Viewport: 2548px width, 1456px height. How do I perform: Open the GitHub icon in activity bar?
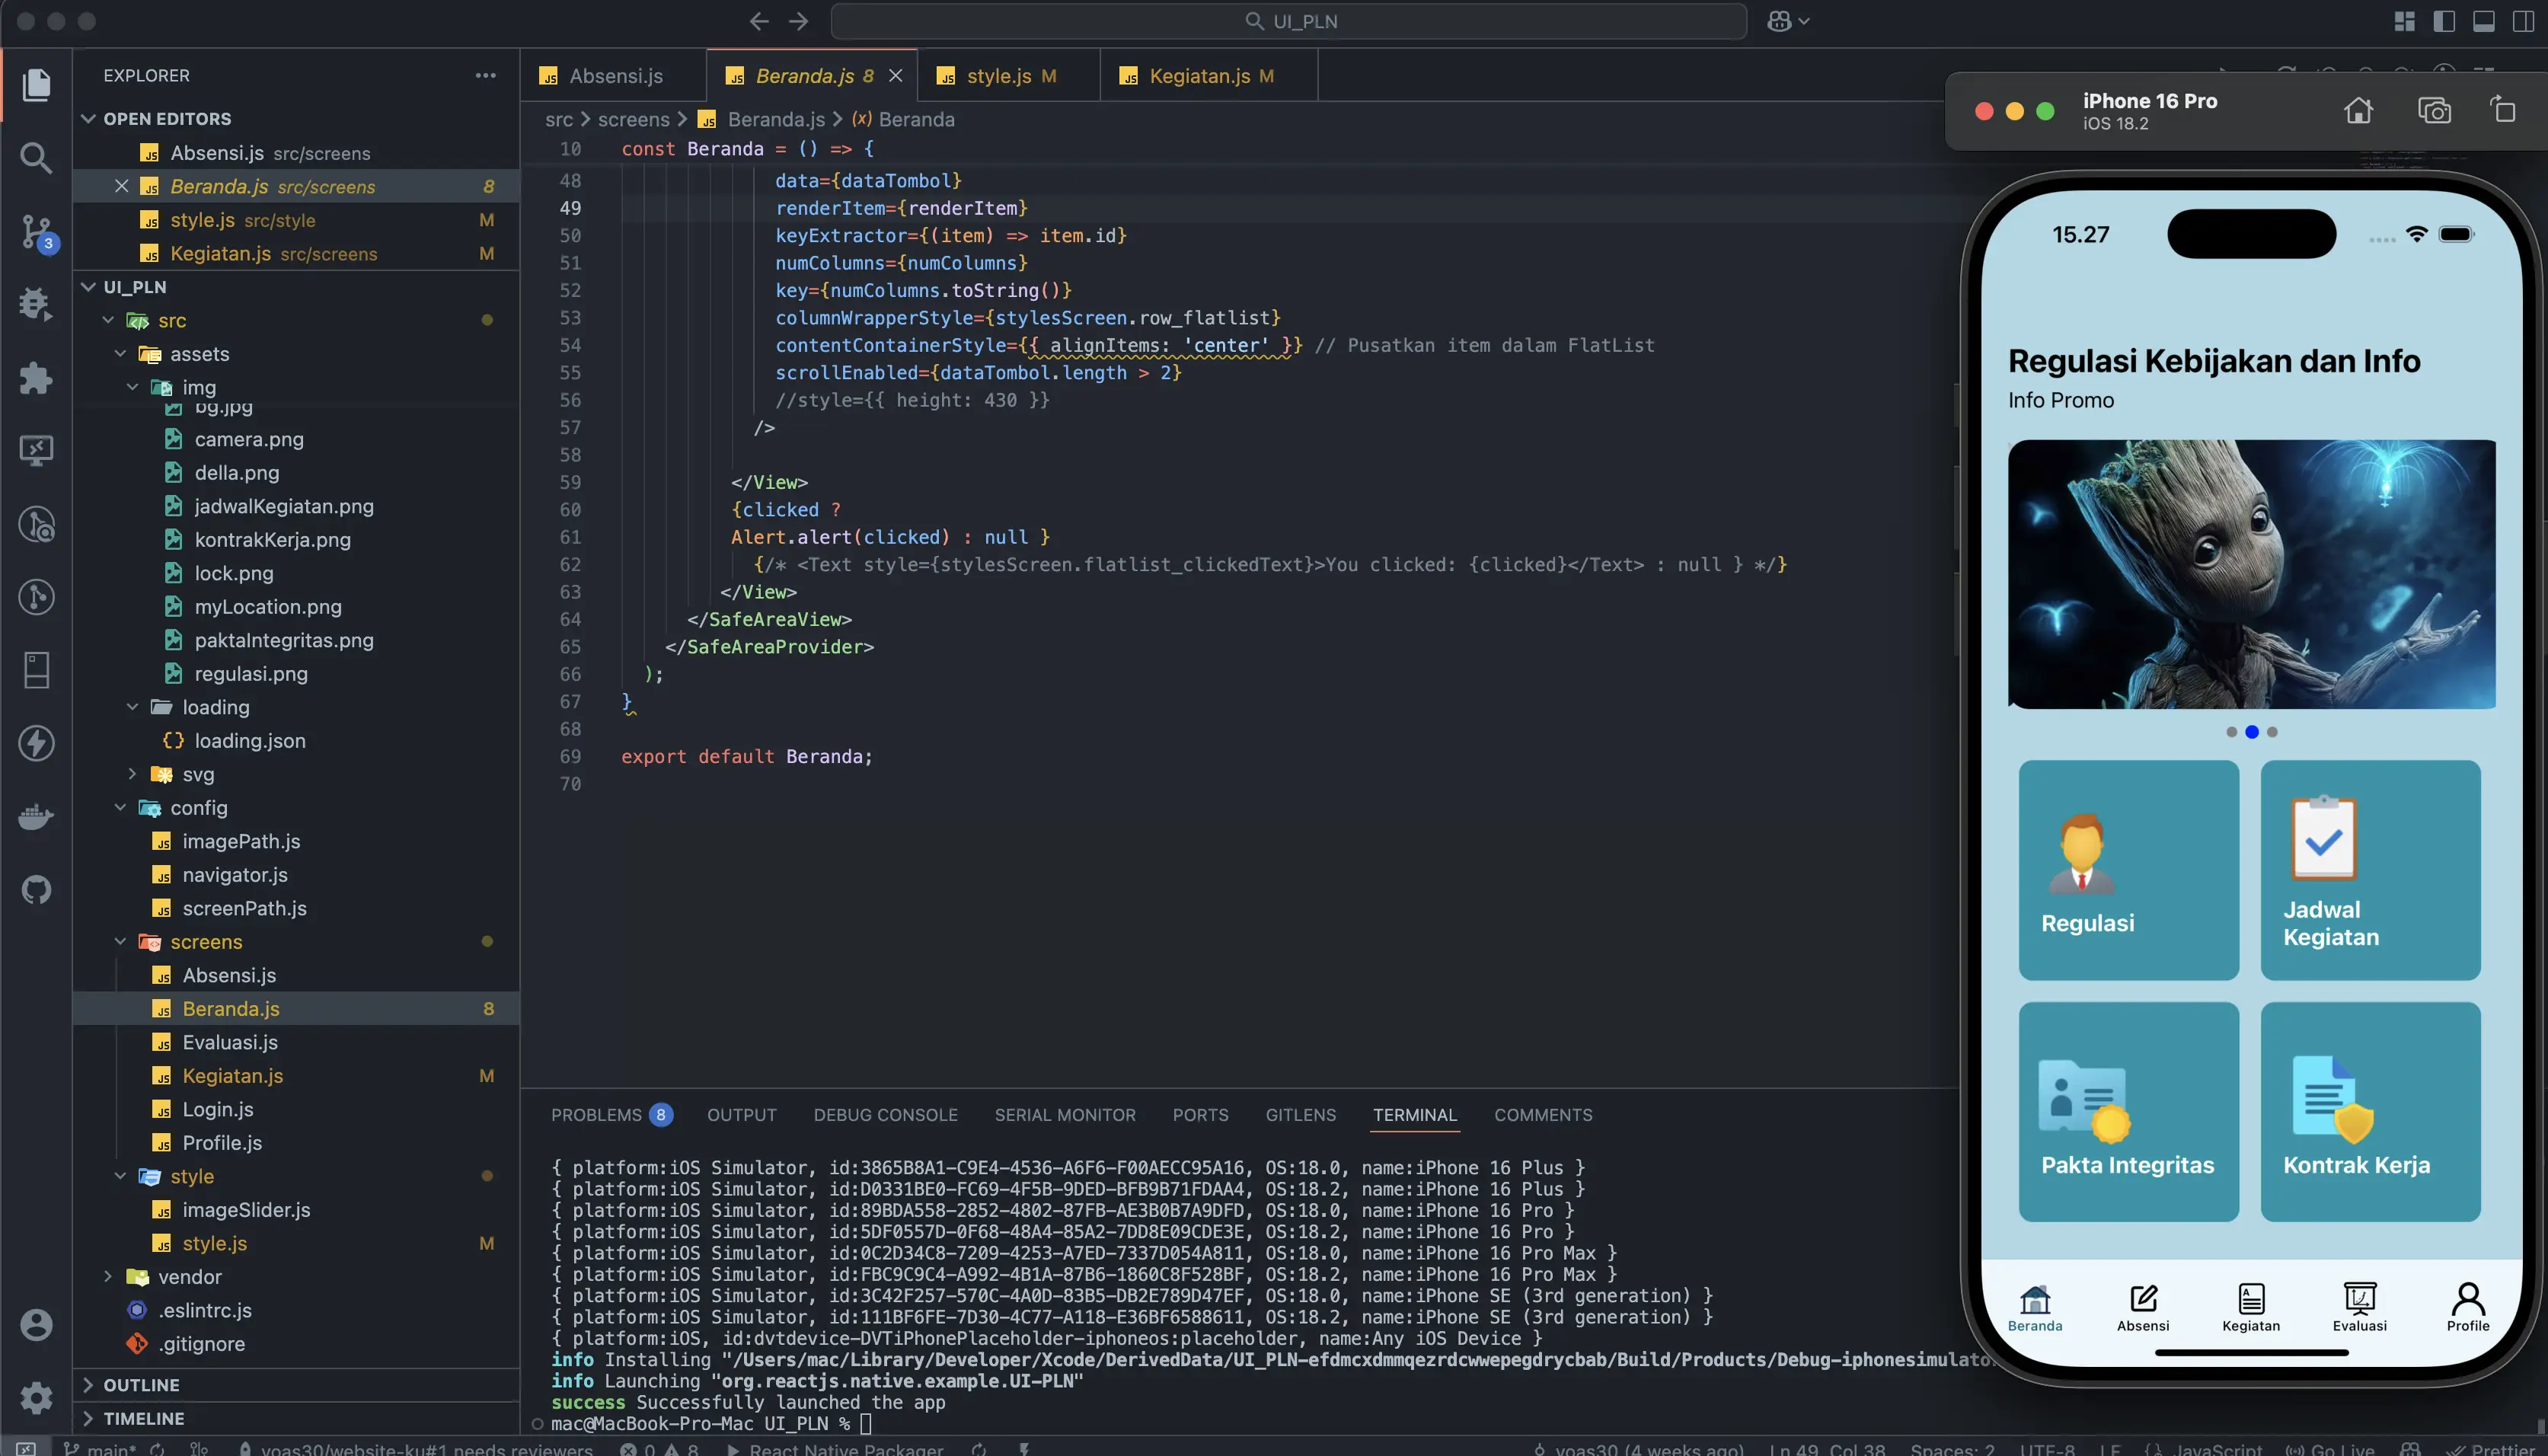(x=36, y=890)
